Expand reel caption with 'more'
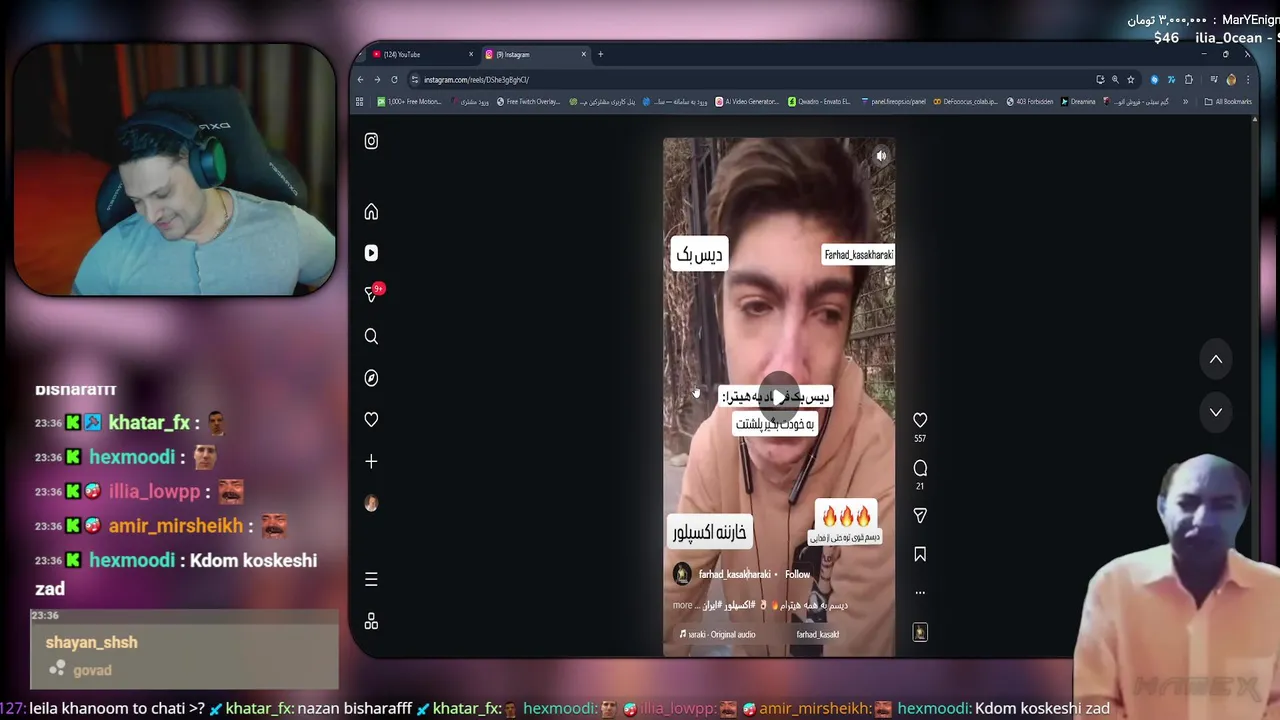The width and height of the screenshot is (1280, 720). coord(682,605)
